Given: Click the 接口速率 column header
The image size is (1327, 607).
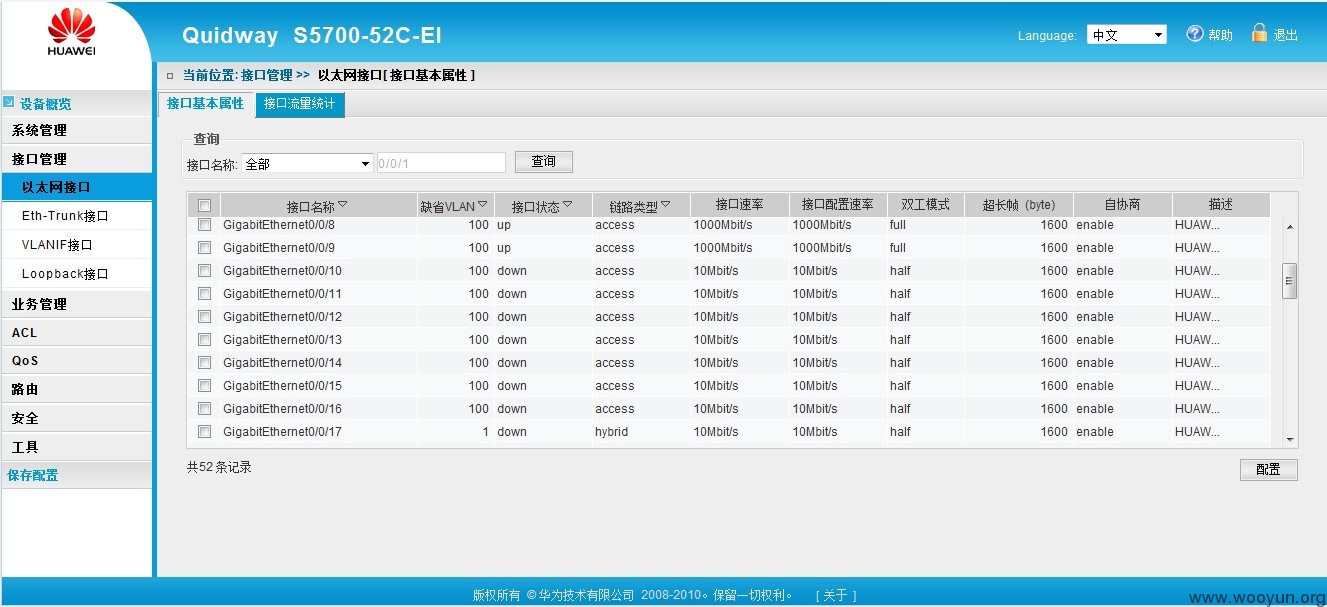Looking at the screenshot, I should tap(740, 205).
